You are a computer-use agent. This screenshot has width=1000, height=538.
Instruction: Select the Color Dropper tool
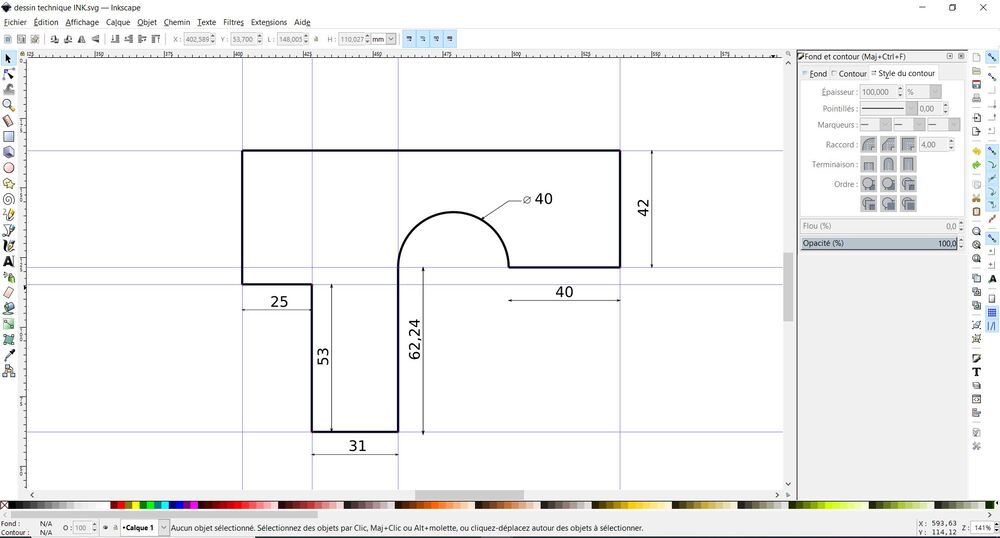[x=8, y=355]
